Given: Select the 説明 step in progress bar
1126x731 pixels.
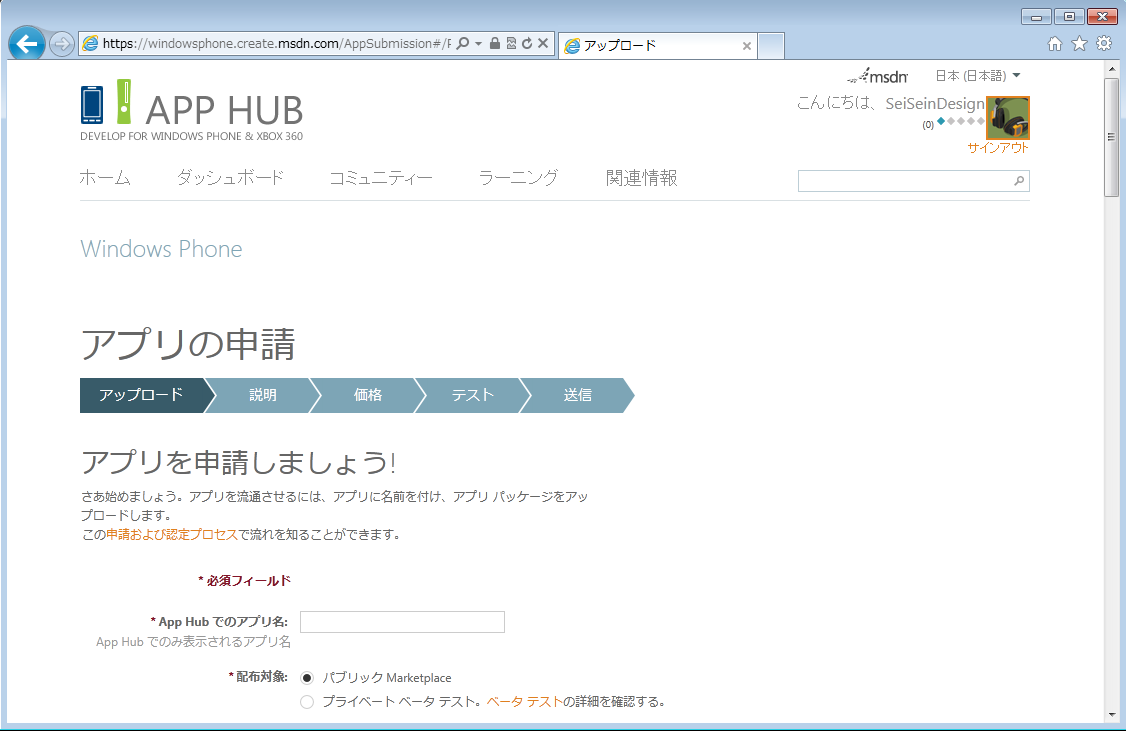Looking at the screenshot, I should point(263,395).
